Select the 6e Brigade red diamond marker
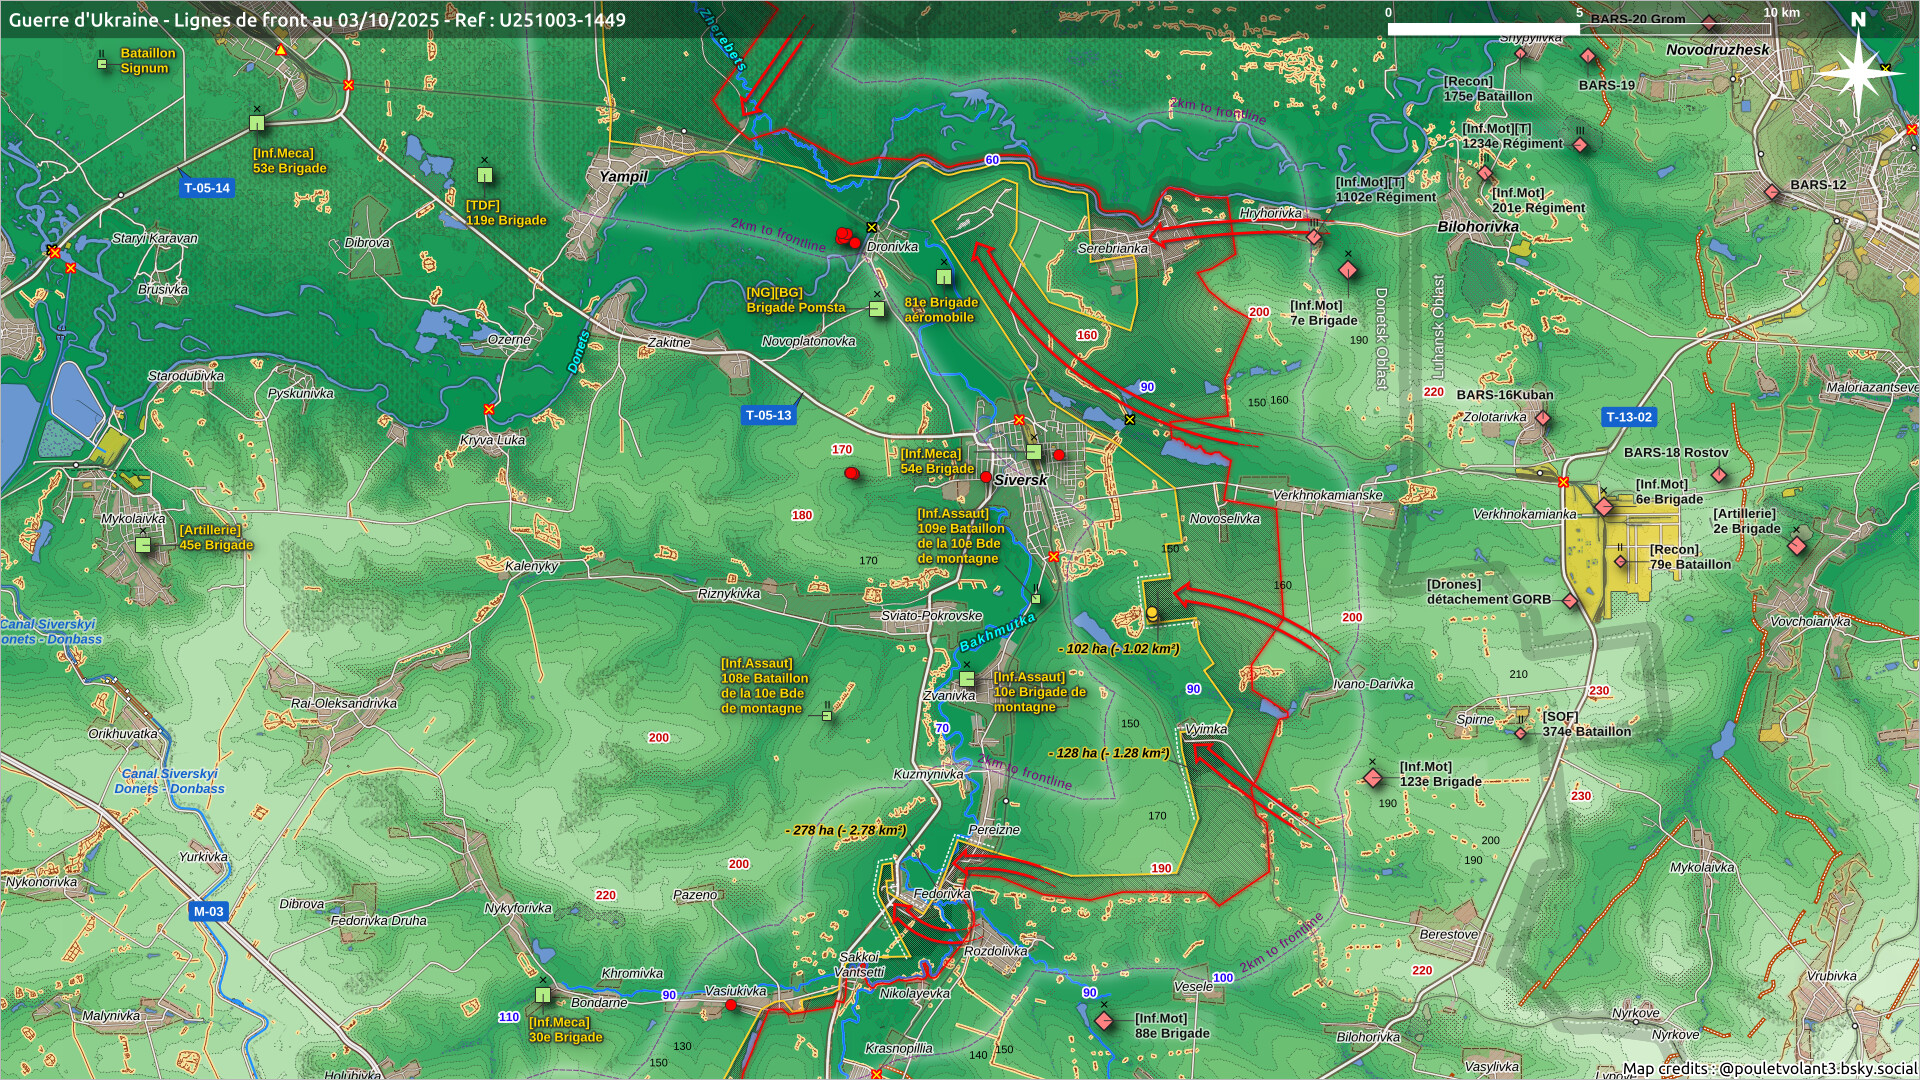Viewport: 1920px width, 1080px height. 1604,507
